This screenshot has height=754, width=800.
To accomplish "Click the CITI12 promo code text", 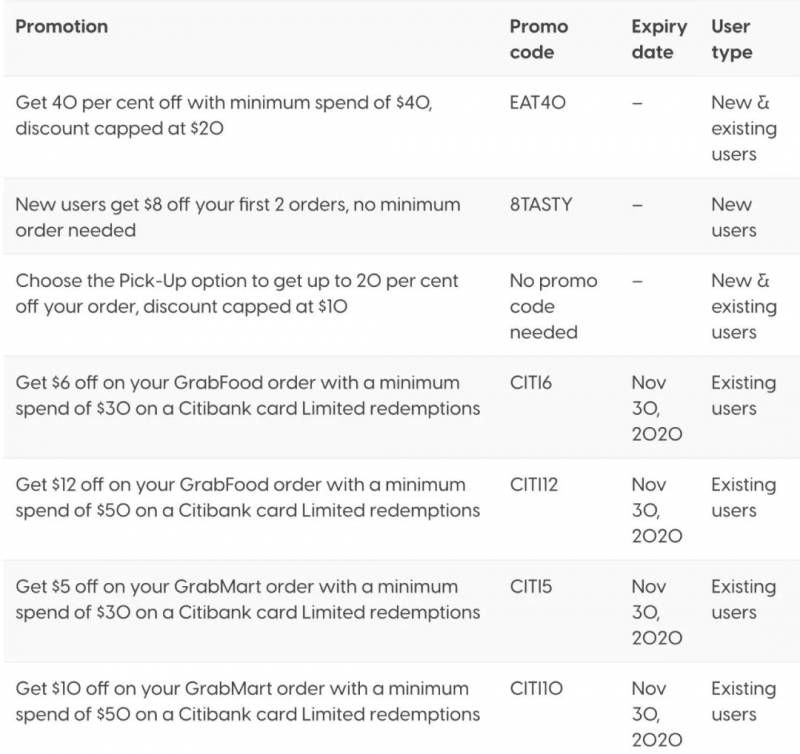I will [534, 484].
